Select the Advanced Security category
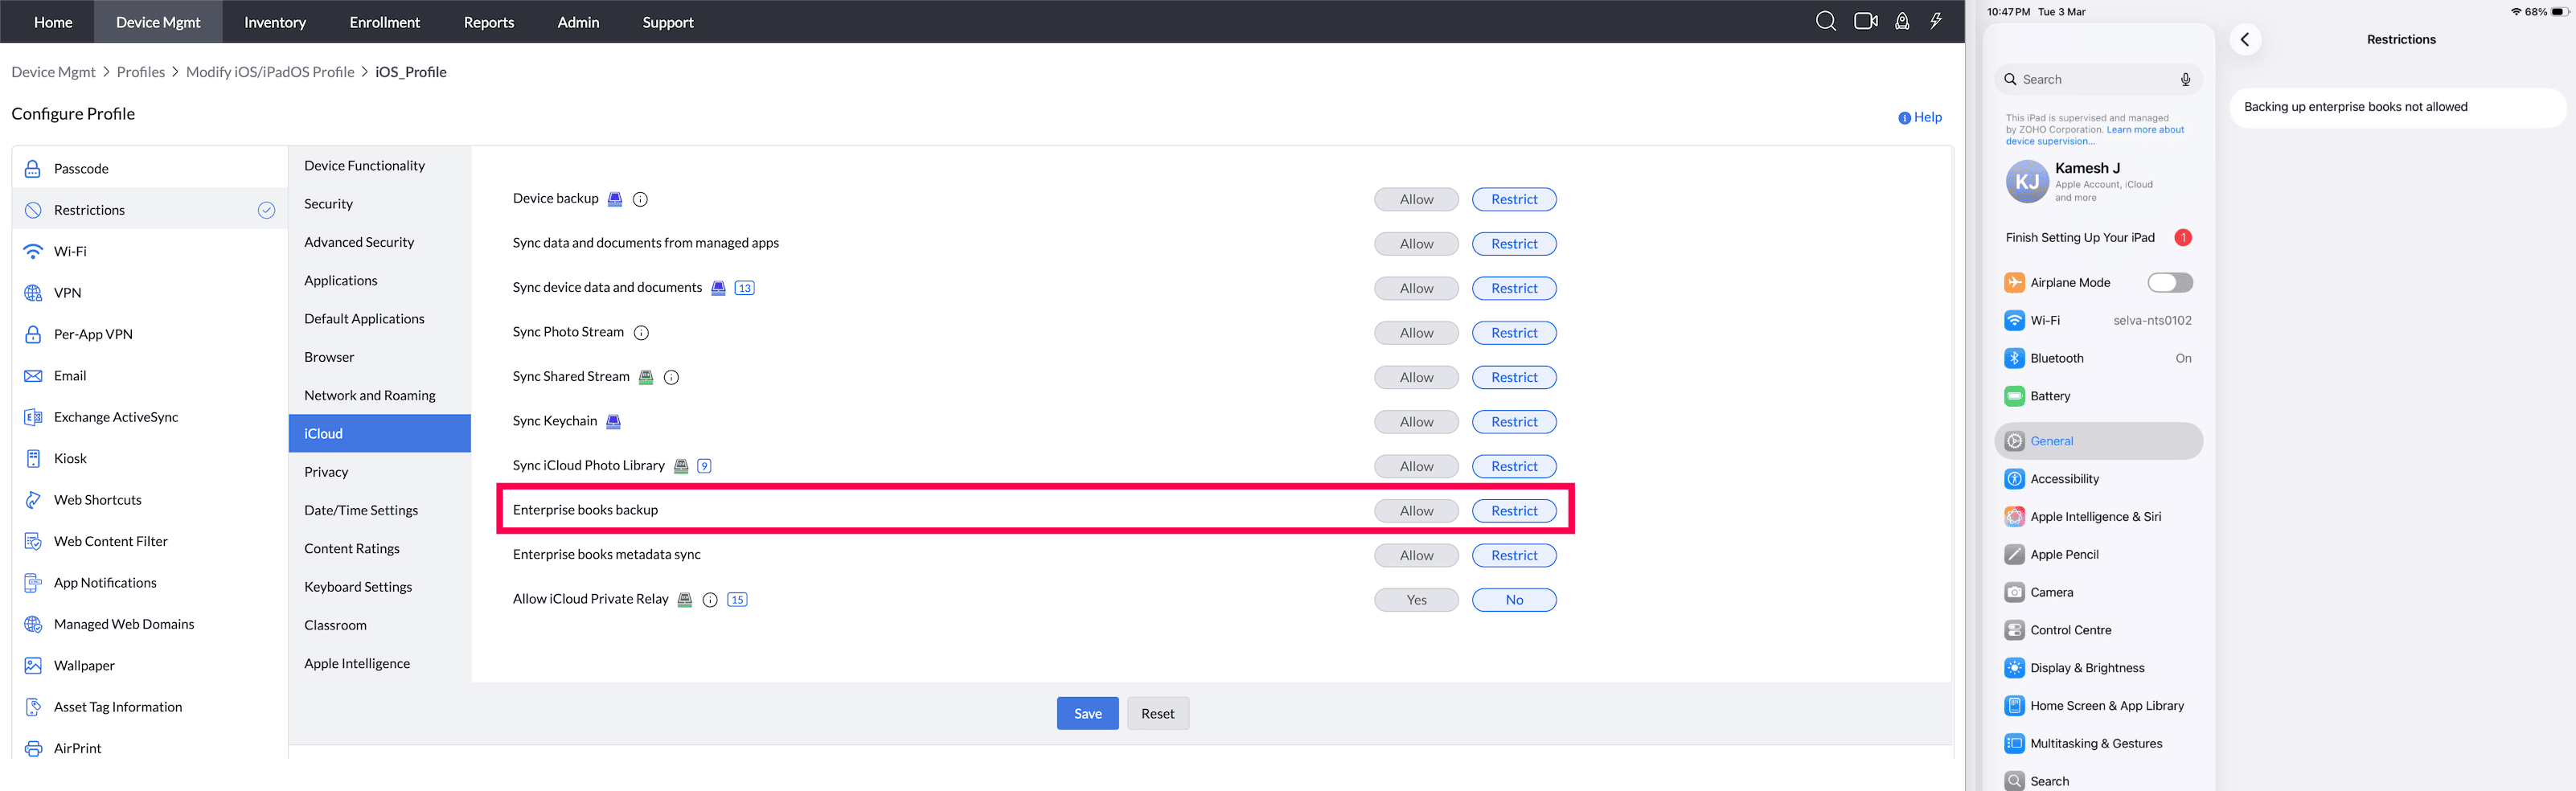Screen dimensions: 2576x791 (x=379, y=242)
